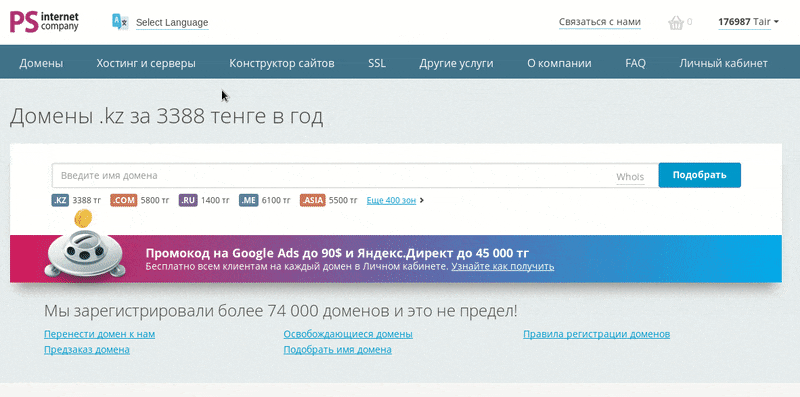Click the Подобрать button
This screenshot has height=397, width=800.
699,175
